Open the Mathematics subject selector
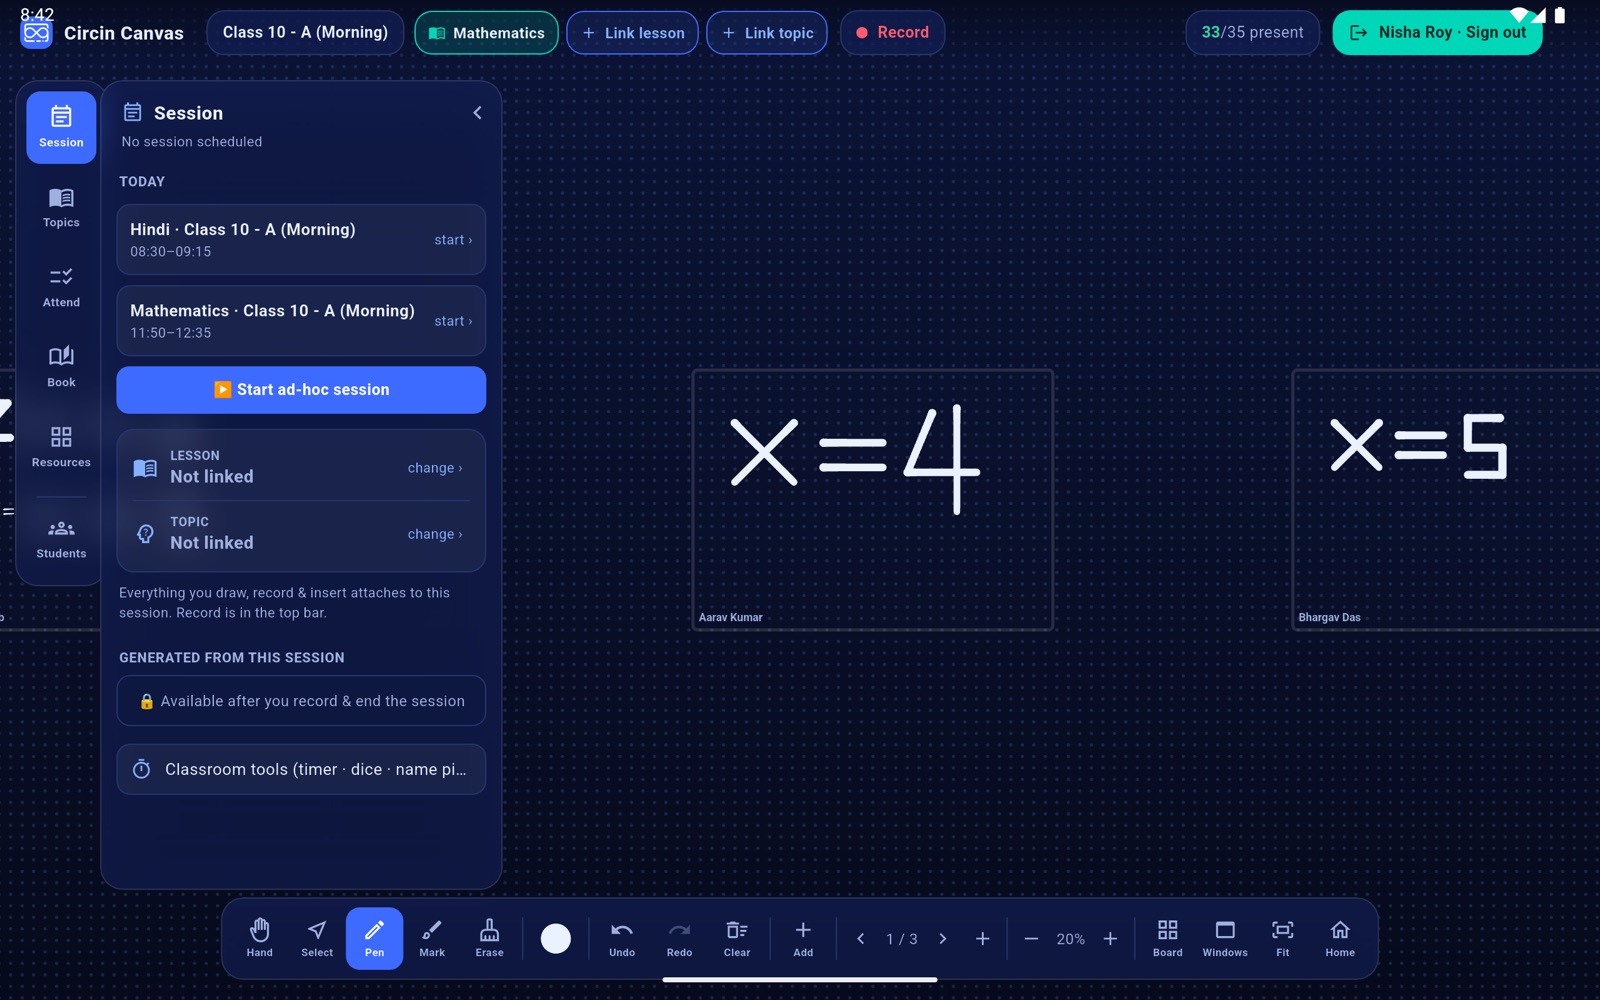This screenshot has width=1600, height=1000. coord(487,33)
